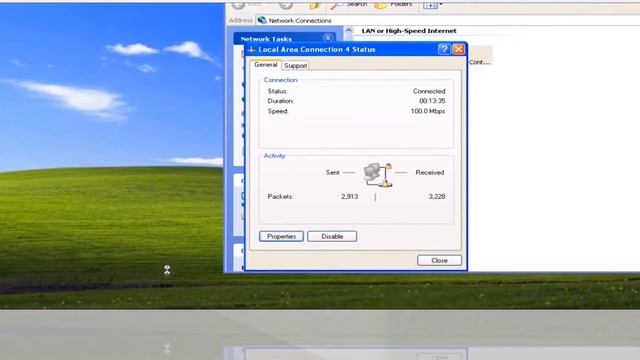Click the Search toolbar icon

pos(349,4)
